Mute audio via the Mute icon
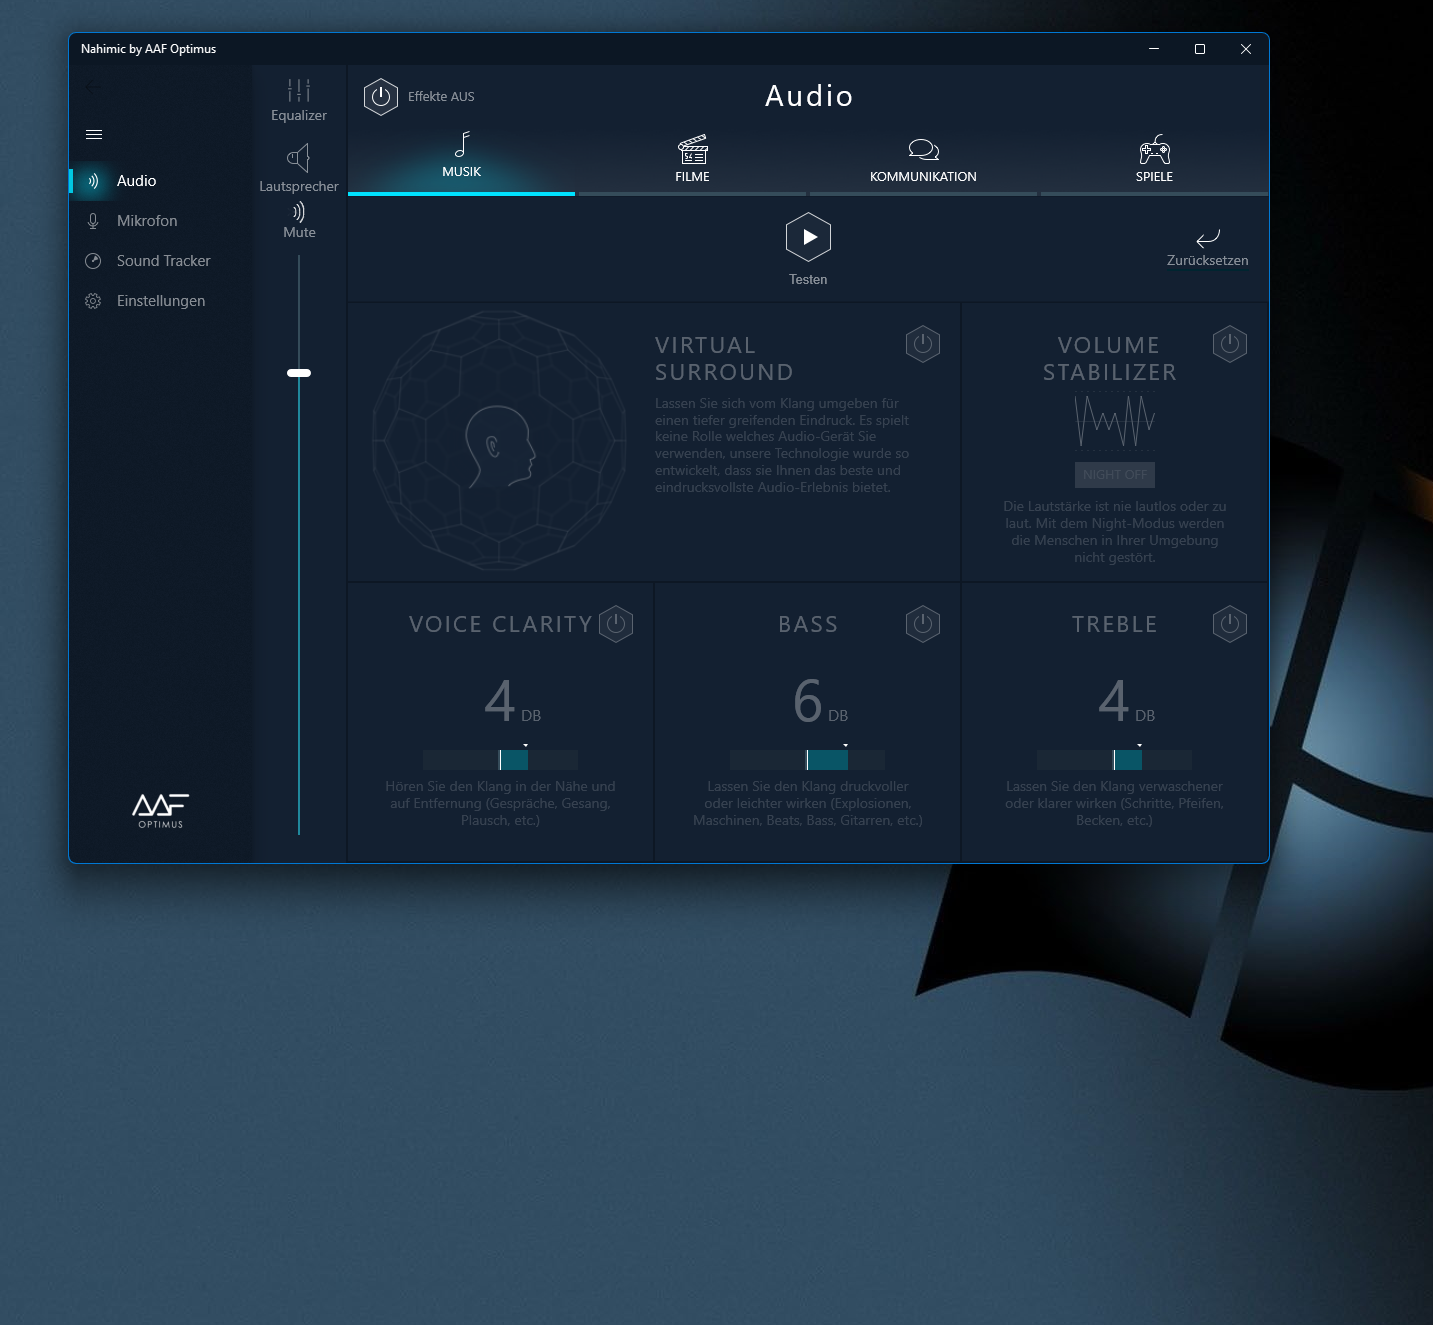The height and width of the screenshot is (1325, 1433). click(x=299, y=212)
